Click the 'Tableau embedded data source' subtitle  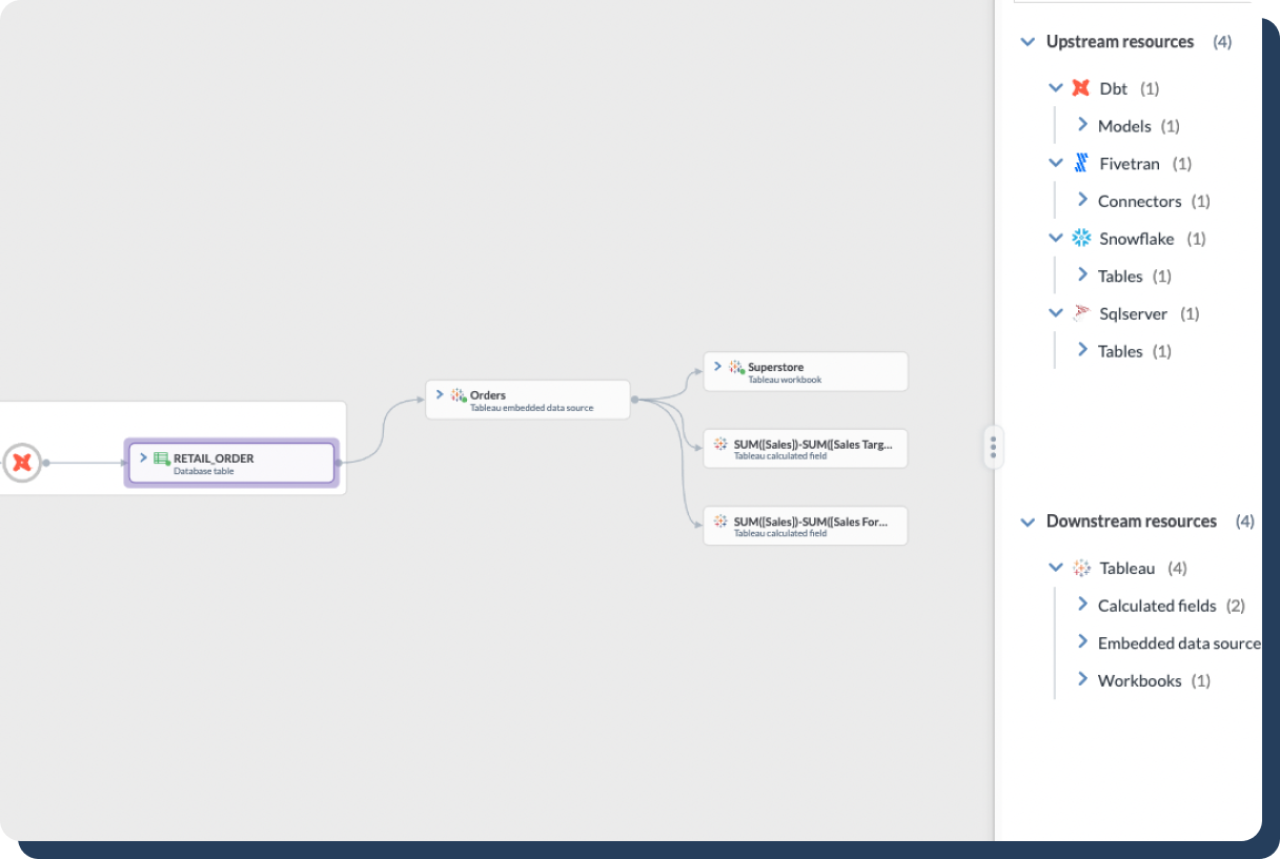point(532,408)
